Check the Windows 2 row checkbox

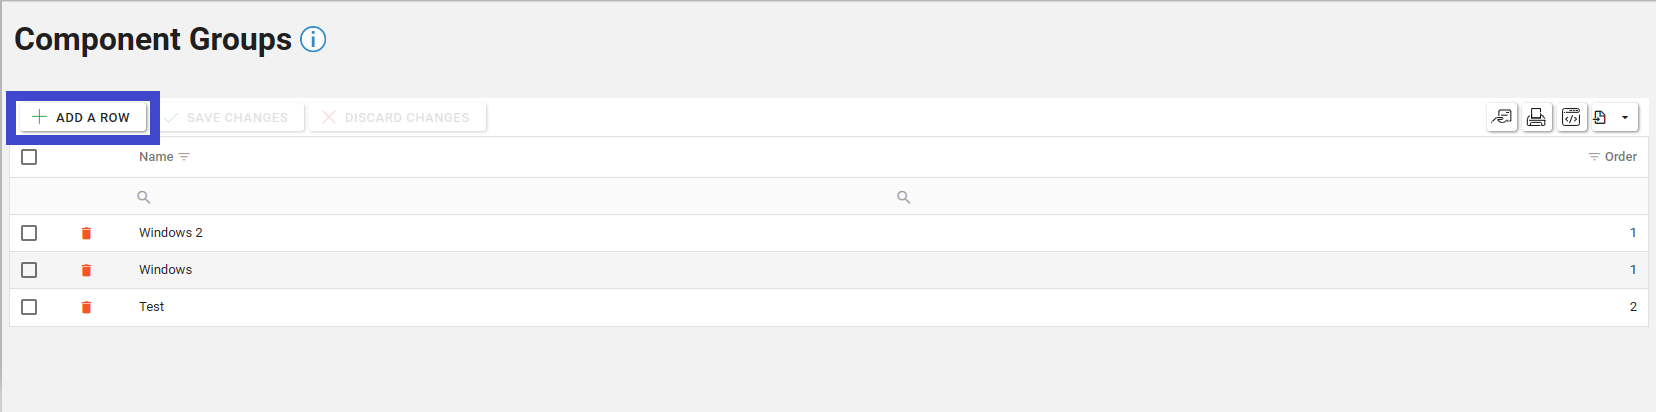click(29, 233)
